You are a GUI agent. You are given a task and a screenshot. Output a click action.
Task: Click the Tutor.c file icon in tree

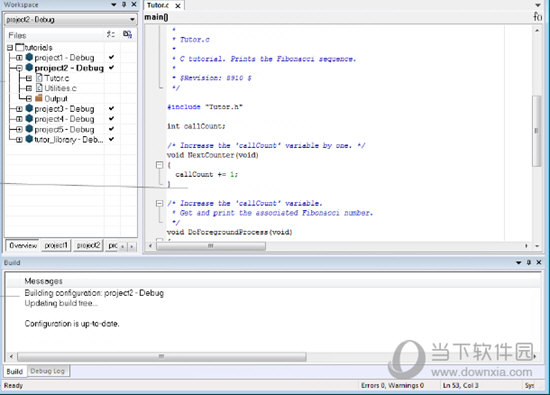pos(39,78)
